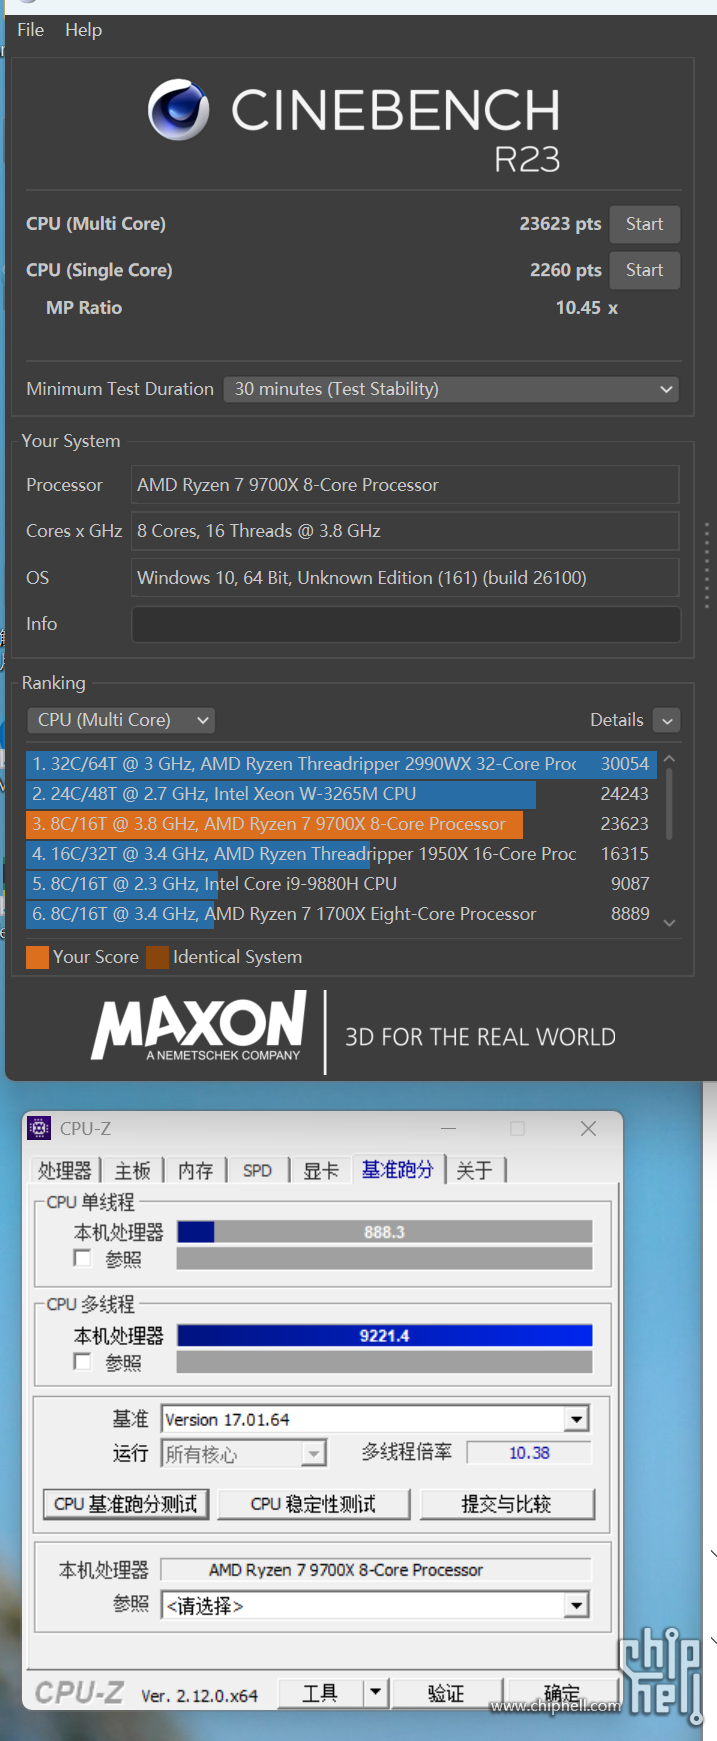The image size is (717, 1741).
Task: Start the CPU Single Core test
Action: click(645, 270)
